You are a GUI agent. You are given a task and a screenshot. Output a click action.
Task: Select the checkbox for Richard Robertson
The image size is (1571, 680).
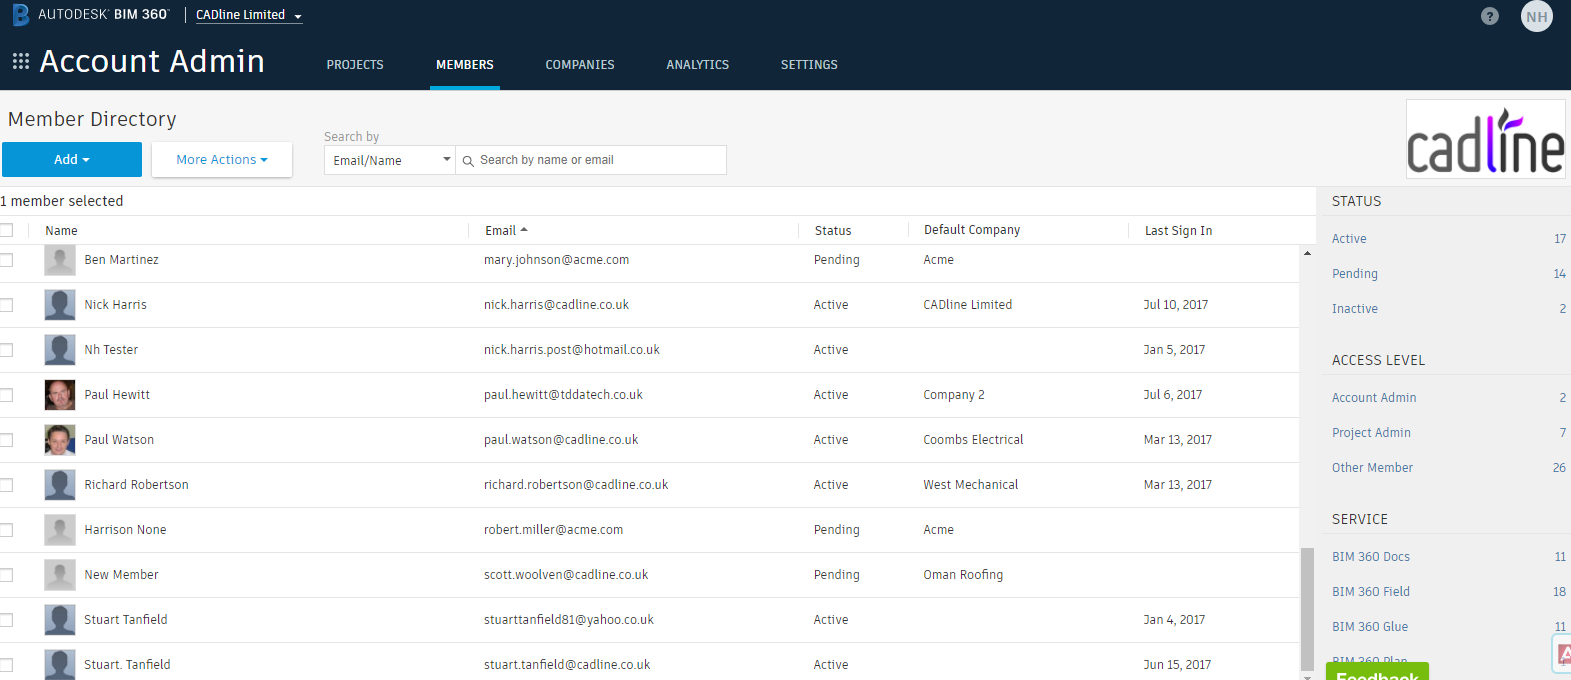(6, 485)
